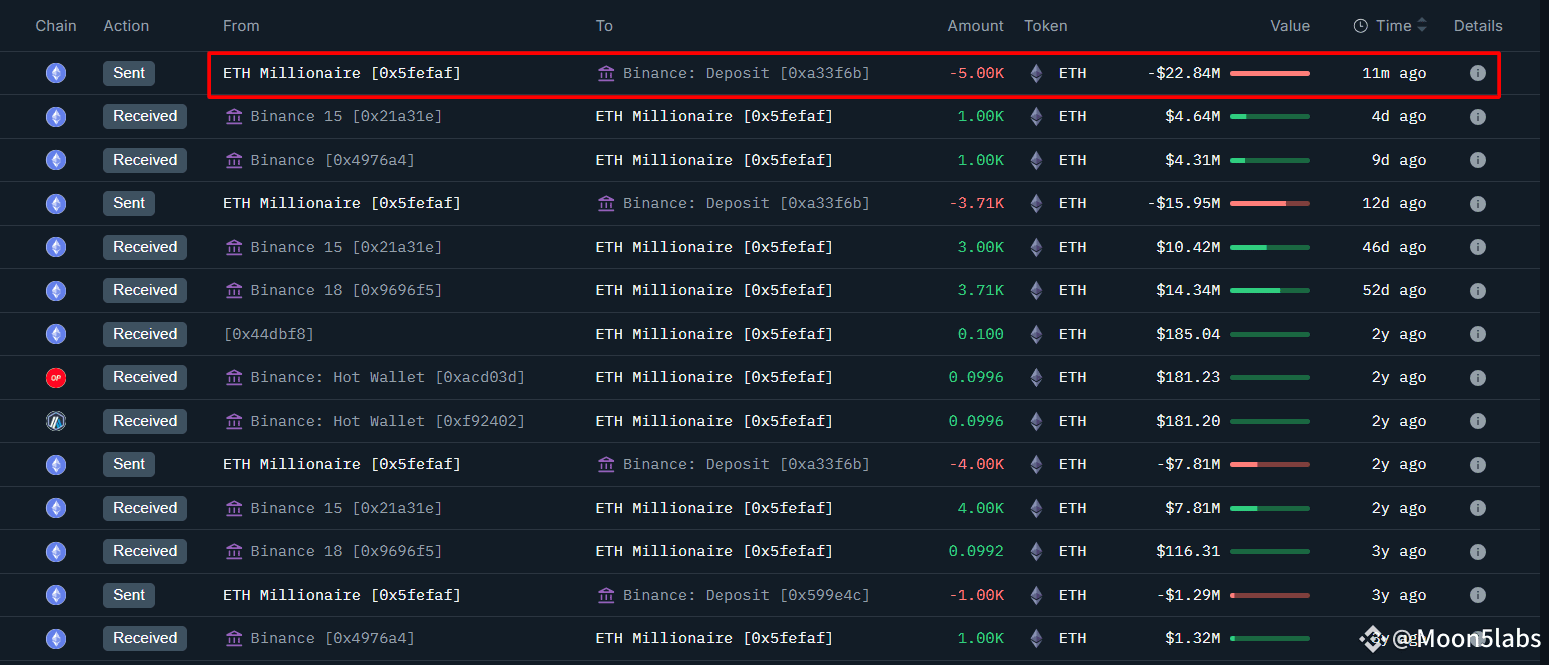Image resolution: width=1549 pixels, height=665 pixels.
Task: Click the Arbitrum chain icon, $181.20 row
Action: point(56,421)
